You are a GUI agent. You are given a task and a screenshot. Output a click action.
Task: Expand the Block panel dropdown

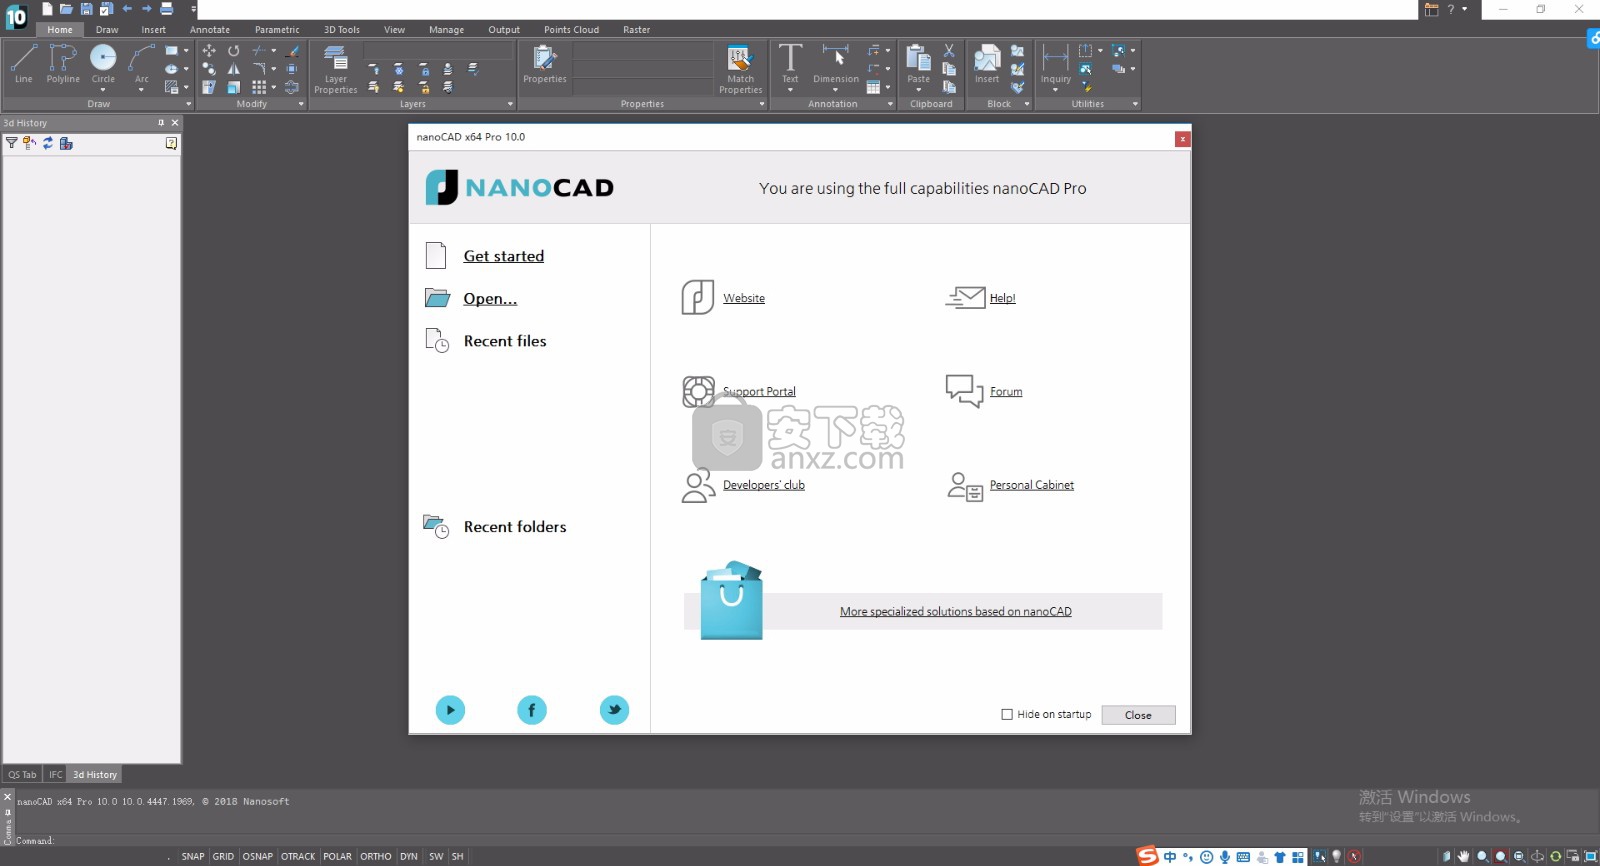point(1027,104)
